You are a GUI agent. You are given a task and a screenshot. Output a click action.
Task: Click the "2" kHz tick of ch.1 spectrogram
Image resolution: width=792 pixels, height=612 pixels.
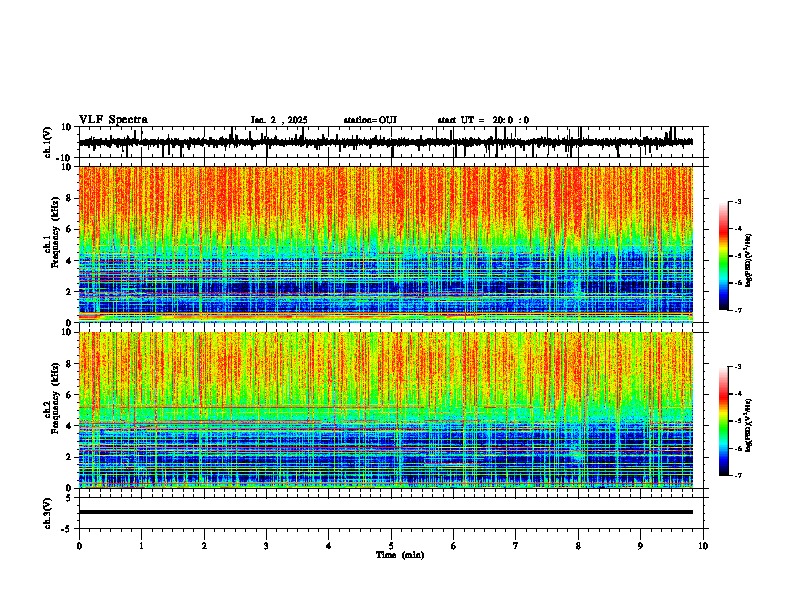click(69, 292)
